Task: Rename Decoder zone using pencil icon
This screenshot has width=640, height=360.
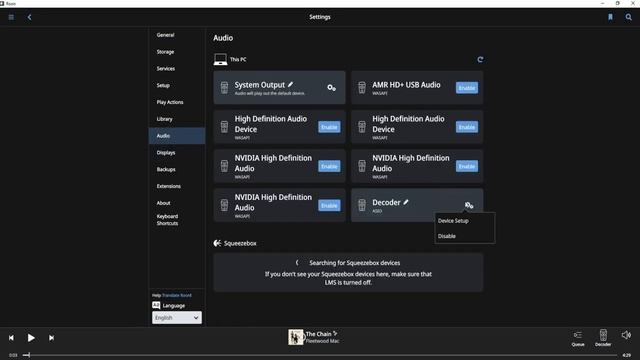Action: [x=406, y=202]
